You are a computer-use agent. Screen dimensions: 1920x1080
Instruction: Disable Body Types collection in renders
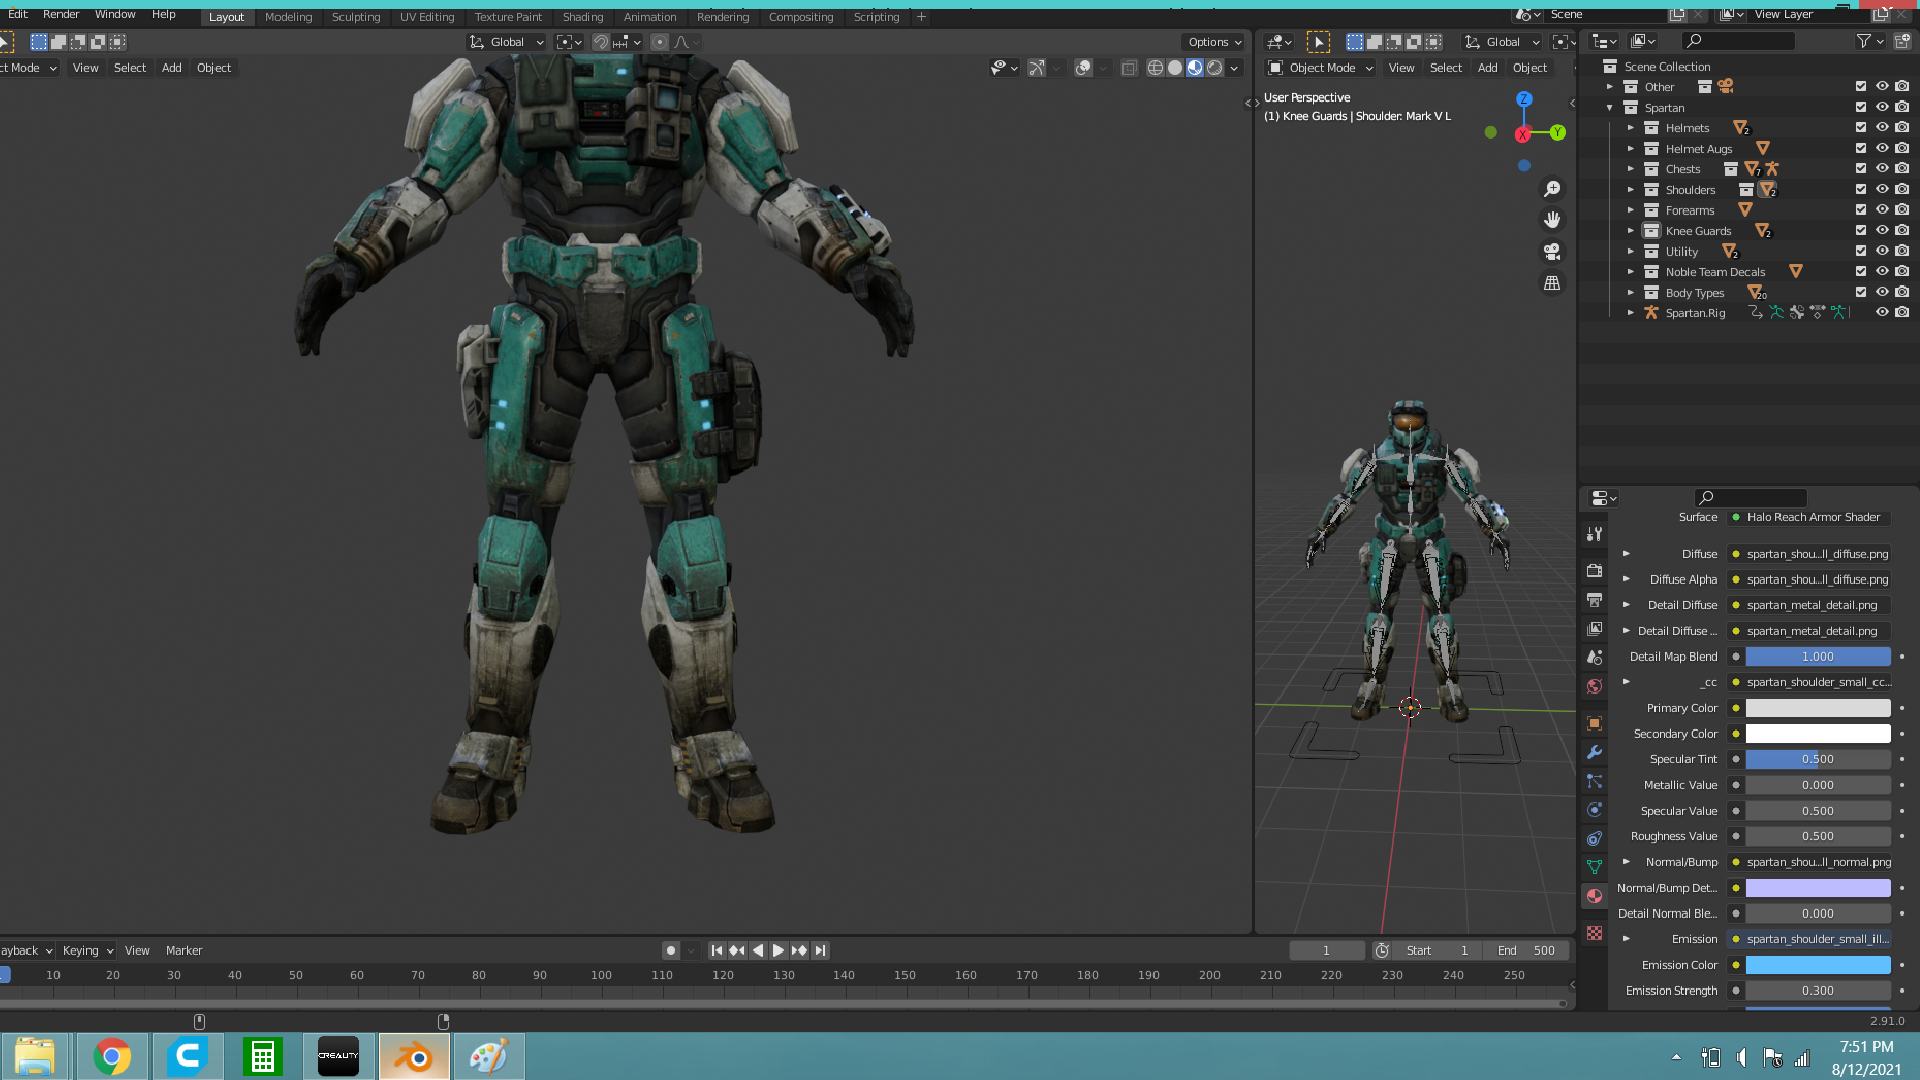point(1902,293)
